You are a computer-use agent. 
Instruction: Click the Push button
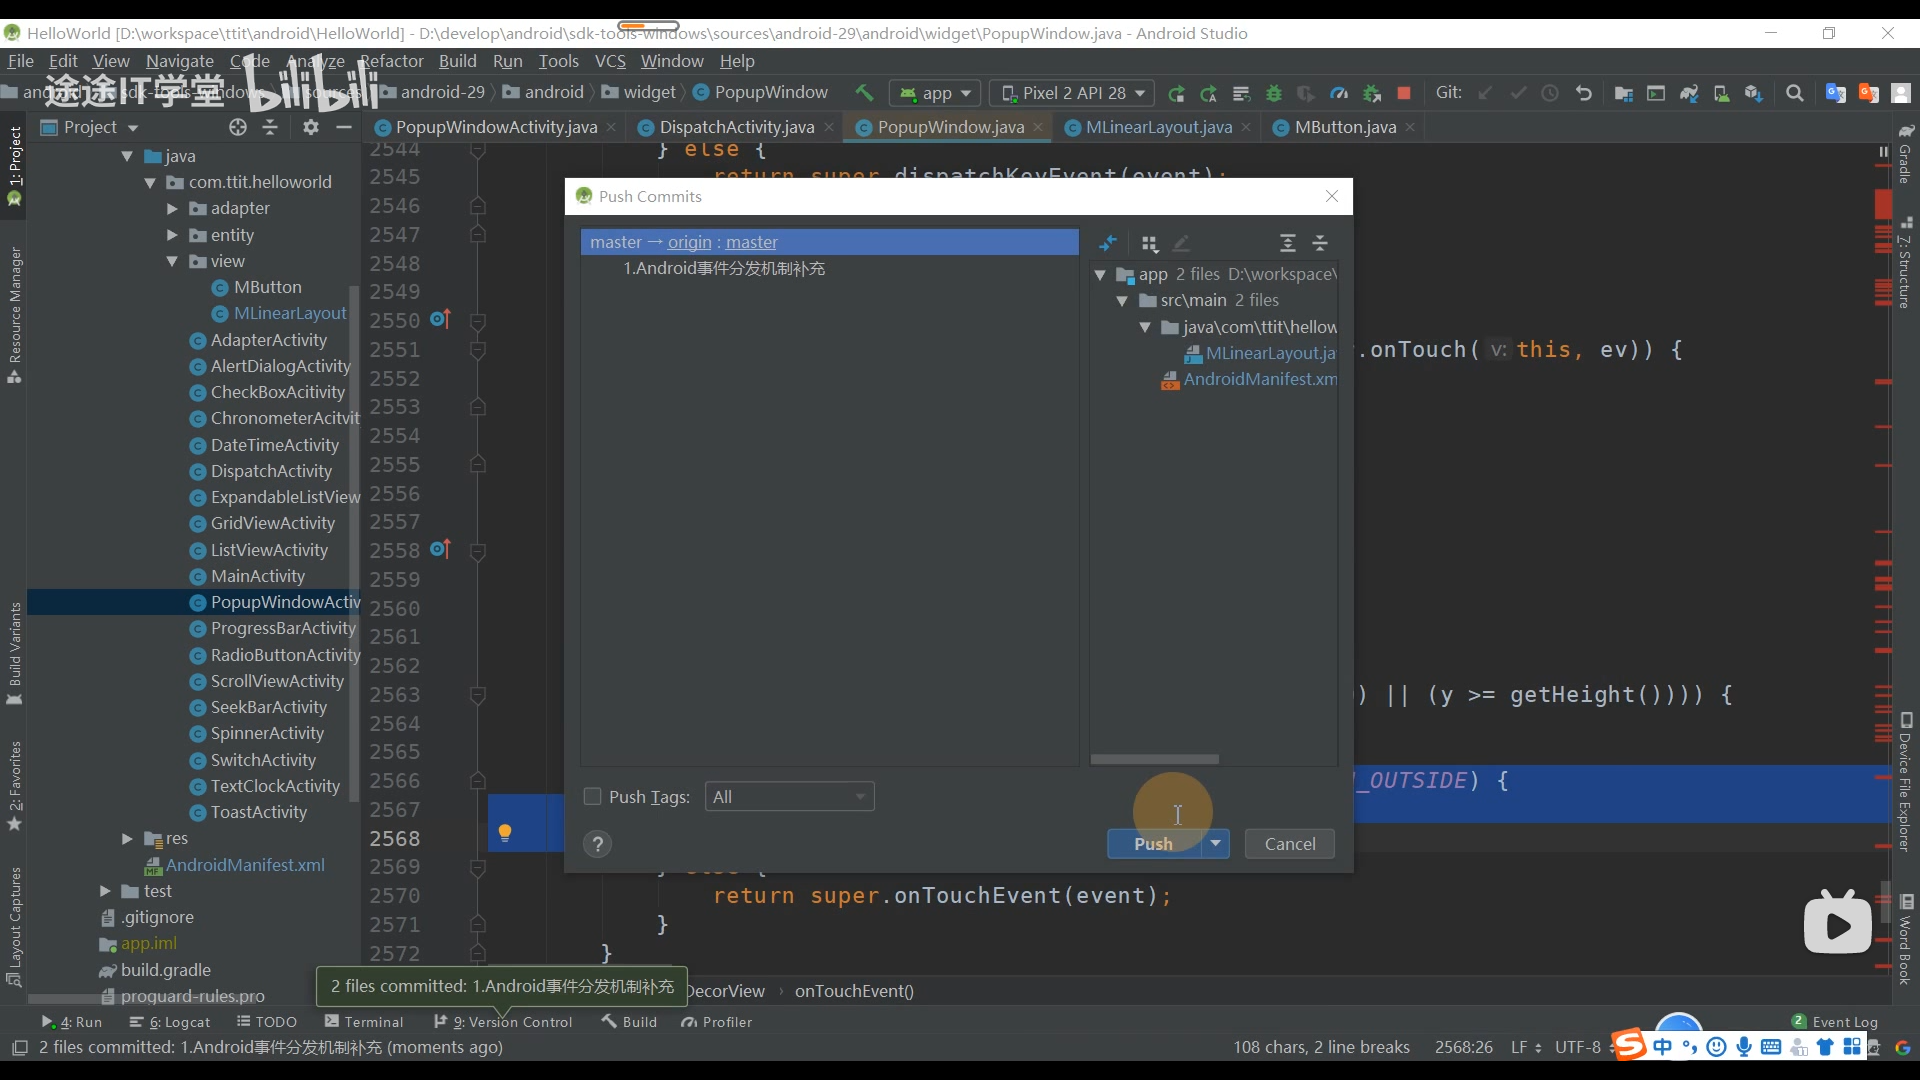1153,843
